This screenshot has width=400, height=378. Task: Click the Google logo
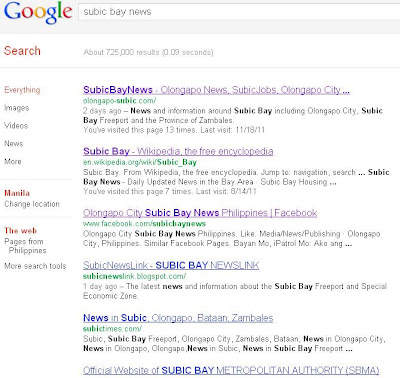(38, 12)
